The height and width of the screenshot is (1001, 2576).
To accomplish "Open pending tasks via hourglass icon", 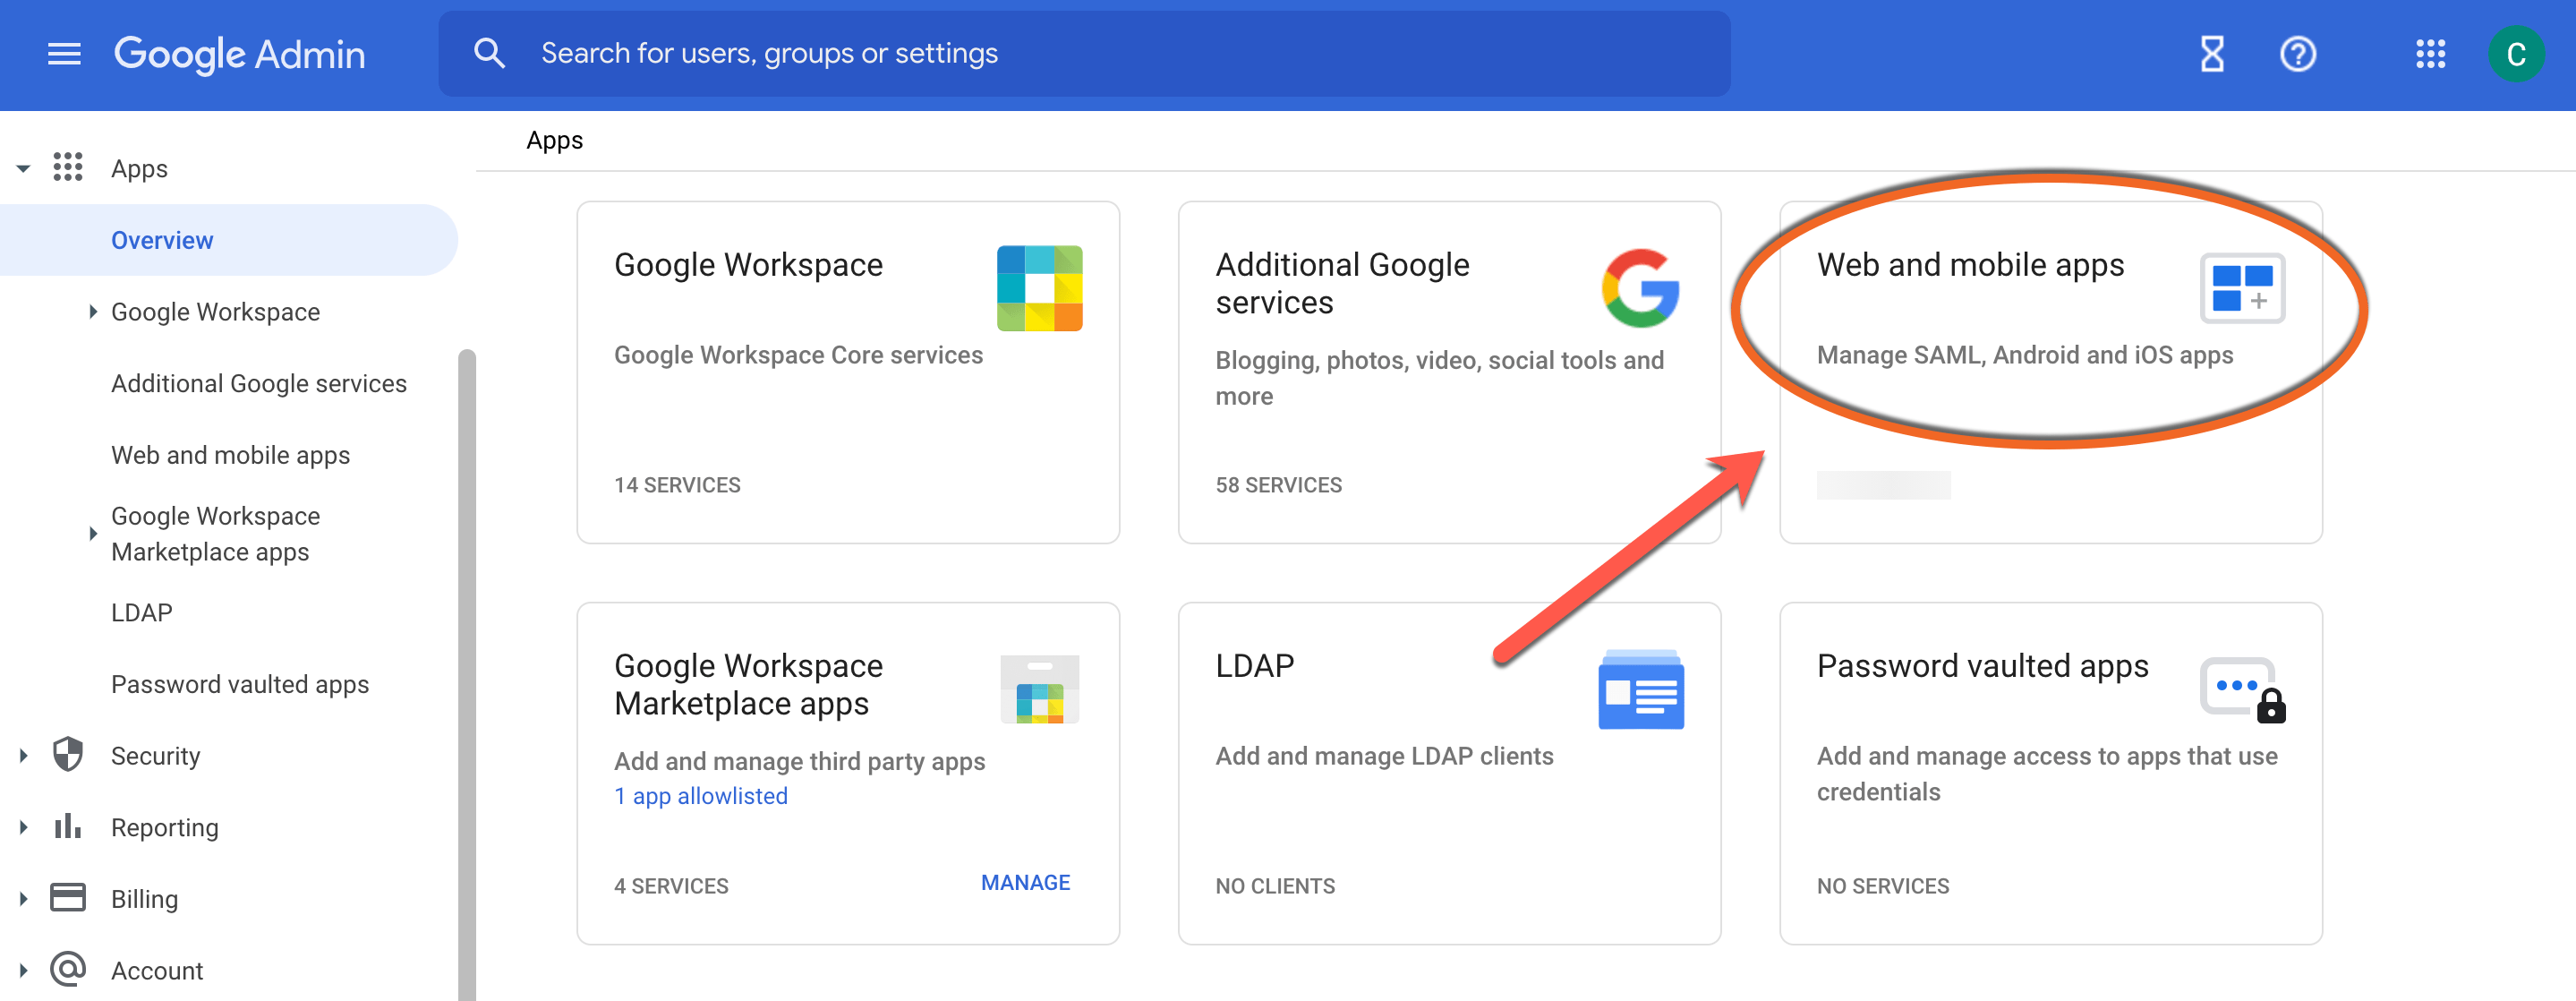I will [x=2211, y=54].
